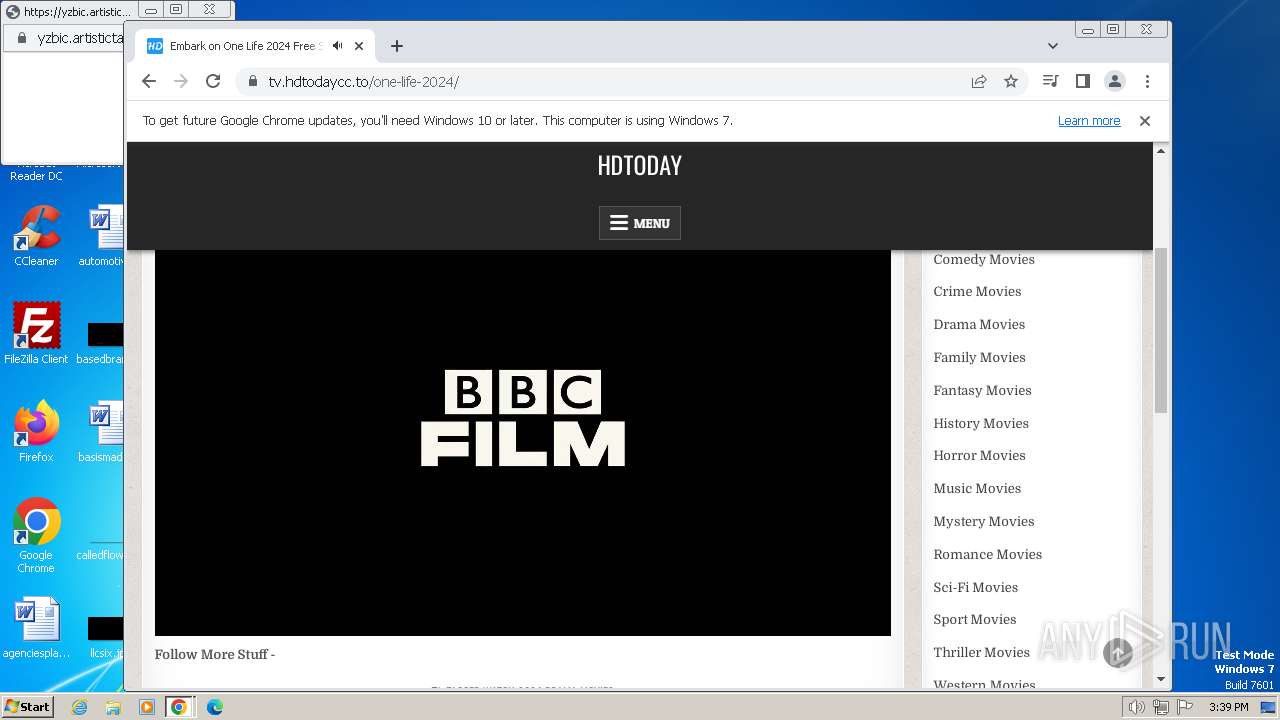This screenshot has height=720, width=1280.
Task: Open Drama Movies category
Action: coord(979,324)
